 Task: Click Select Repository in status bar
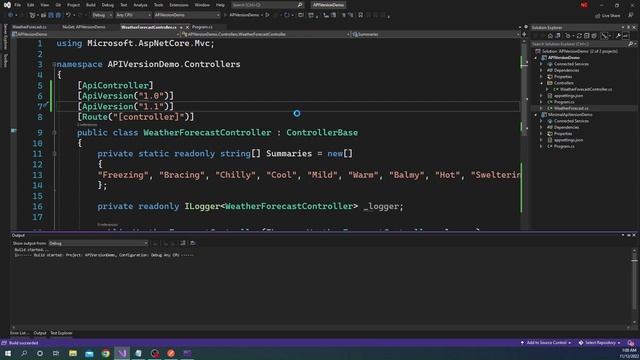click(600, 343)
